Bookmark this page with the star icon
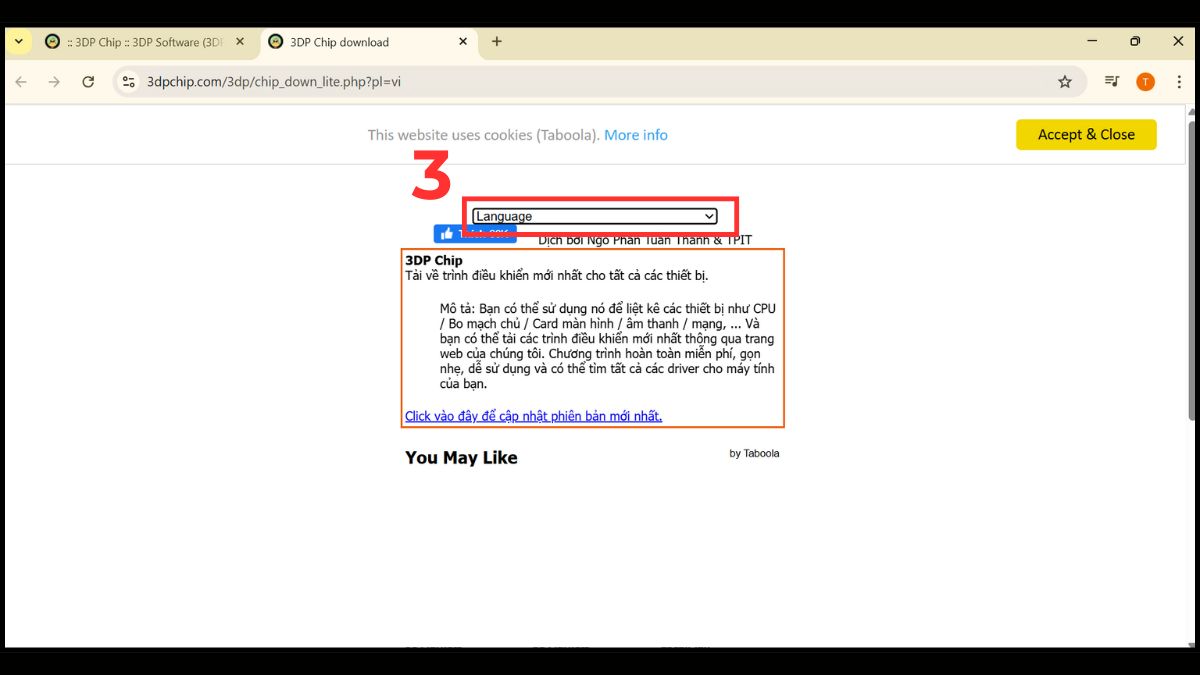Screen dimensions: 1200x675 pyautogui.click(x=1065, y=82)
